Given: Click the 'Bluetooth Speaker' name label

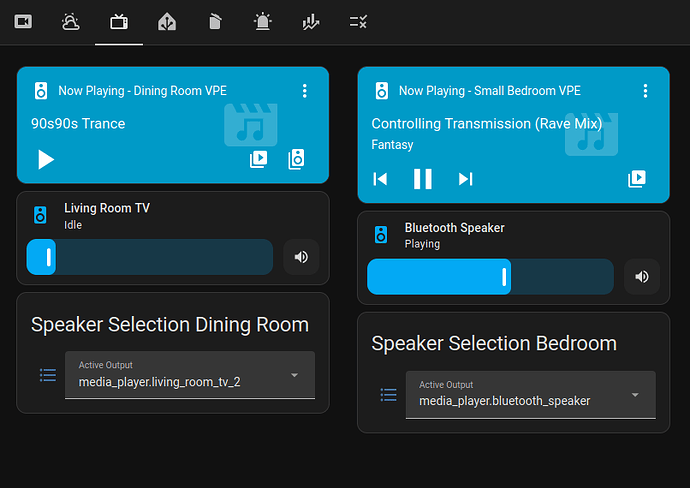Looking at the screenshot, I should pos(455,227).
